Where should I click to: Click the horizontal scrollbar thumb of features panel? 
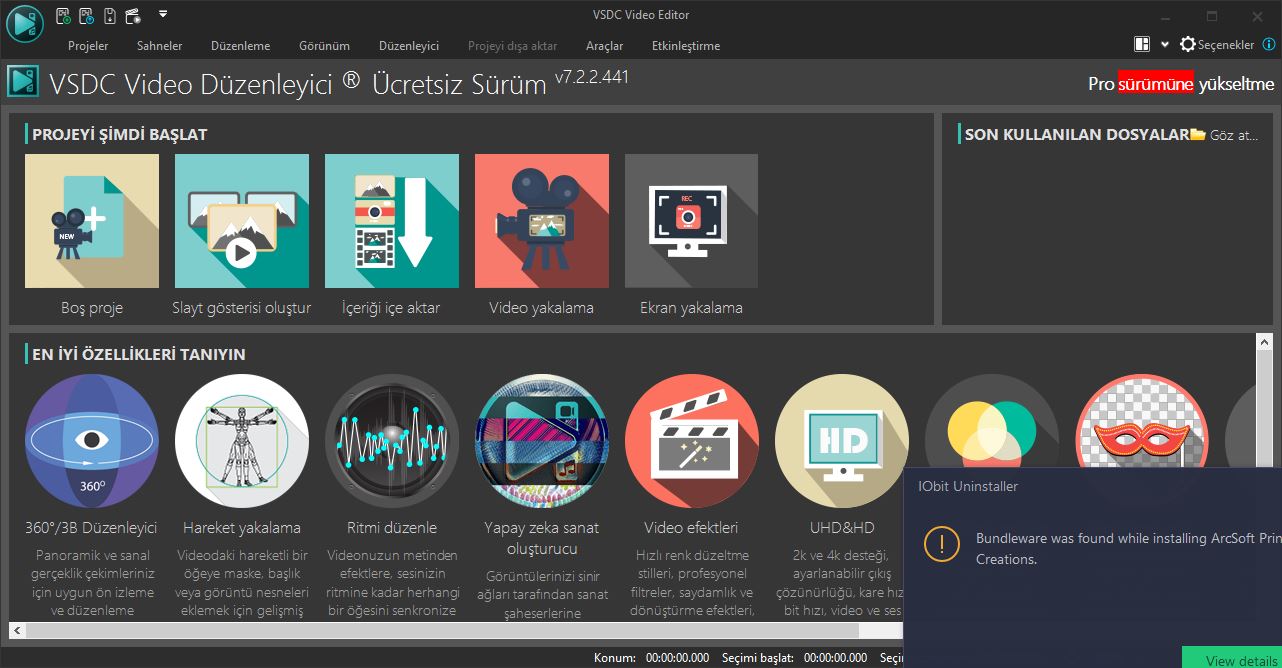pyautogui.click(x=442, y=631)
